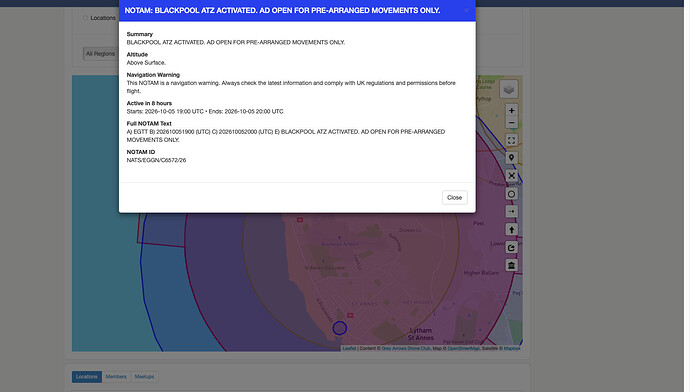
Task: Click the up arrow map tool
Action: pos(511,229)
